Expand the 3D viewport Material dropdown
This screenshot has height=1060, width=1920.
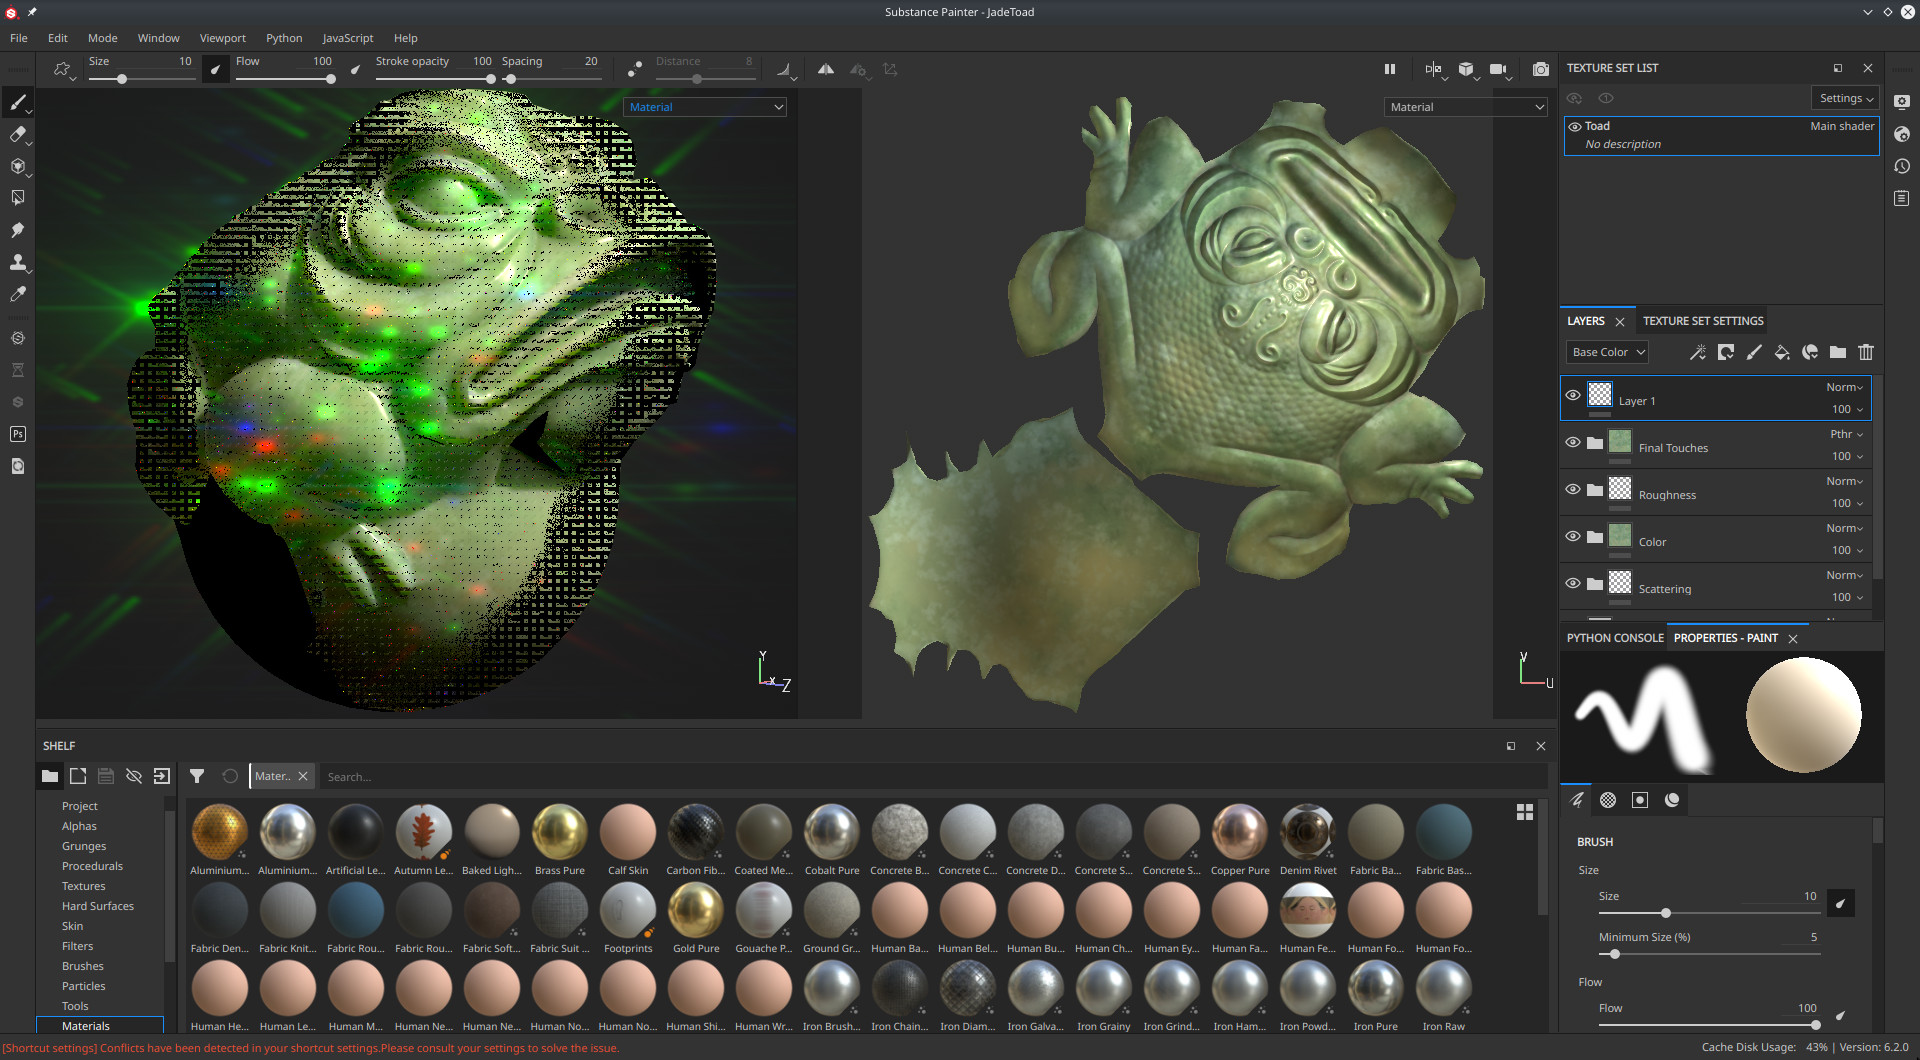pyautogui.click(x=705, y=107)
